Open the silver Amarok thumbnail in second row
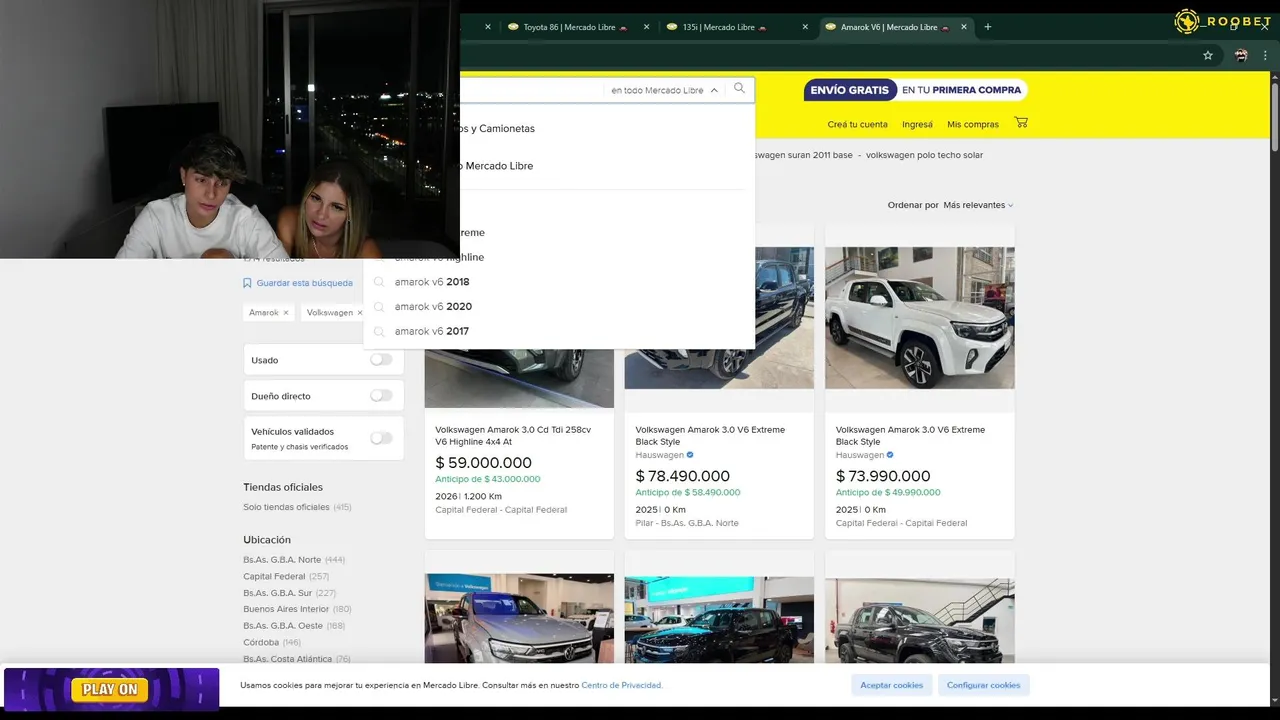 click(519, 618)
